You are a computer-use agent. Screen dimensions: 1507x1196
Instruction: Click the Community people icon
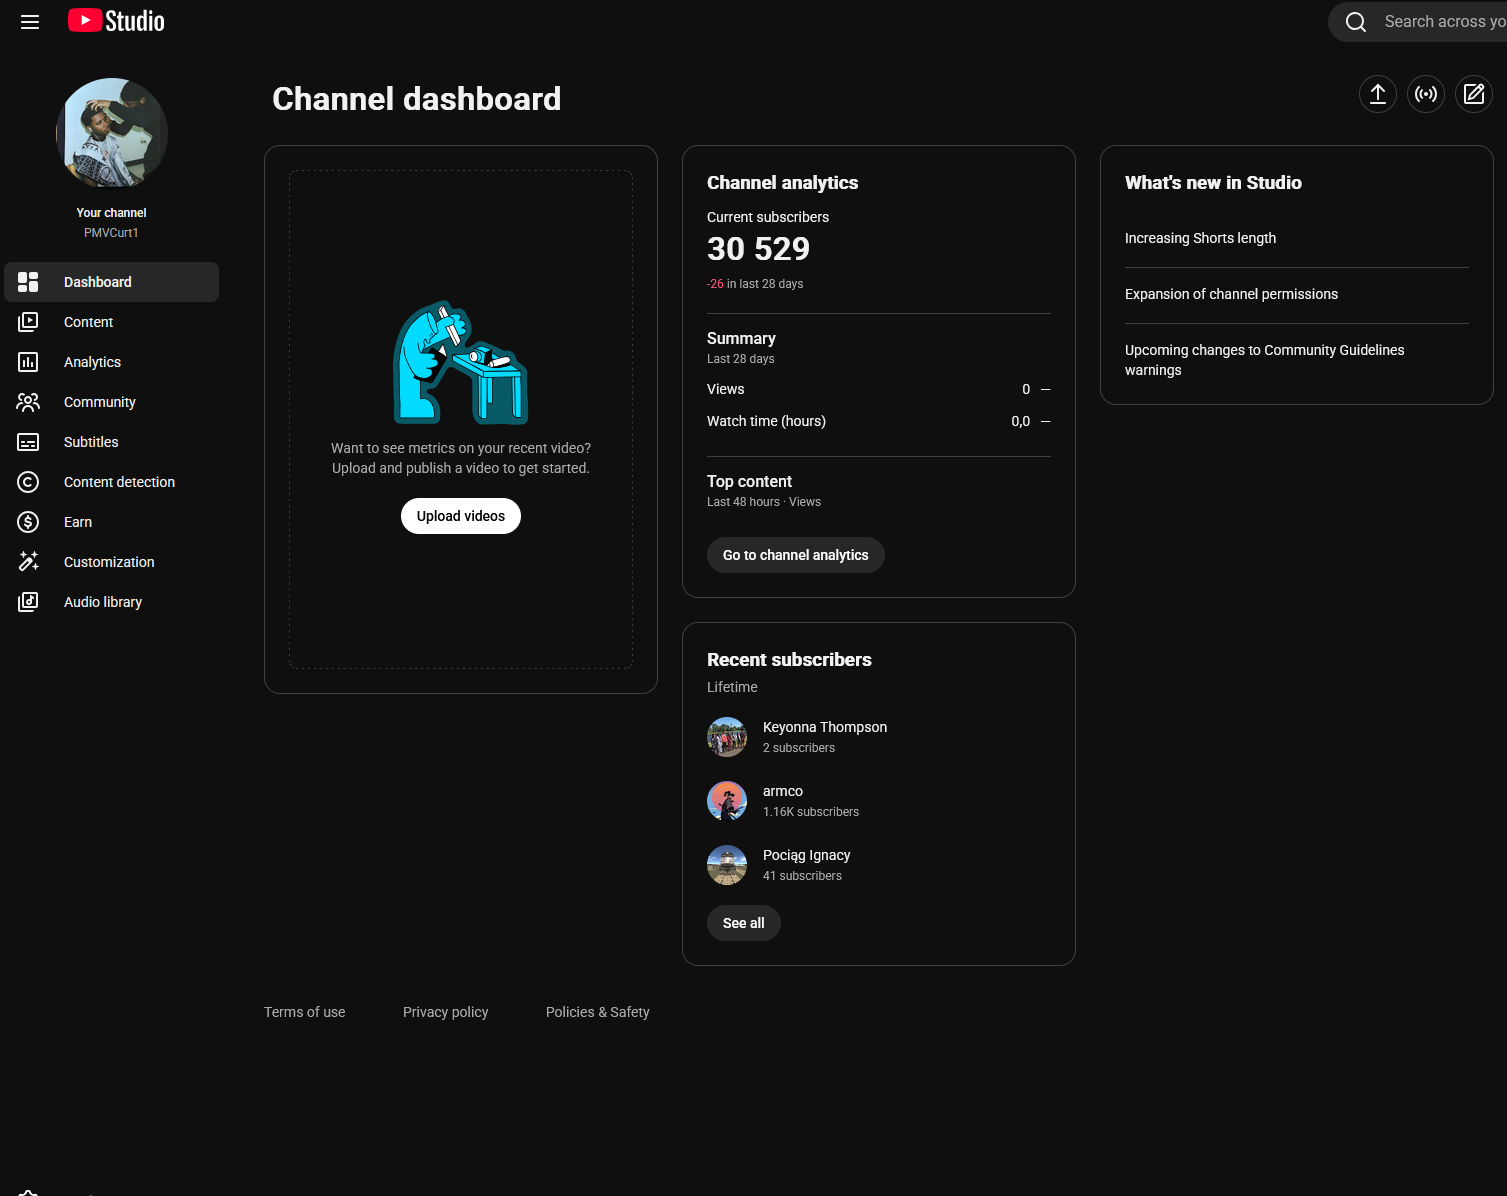coord(28,402)
